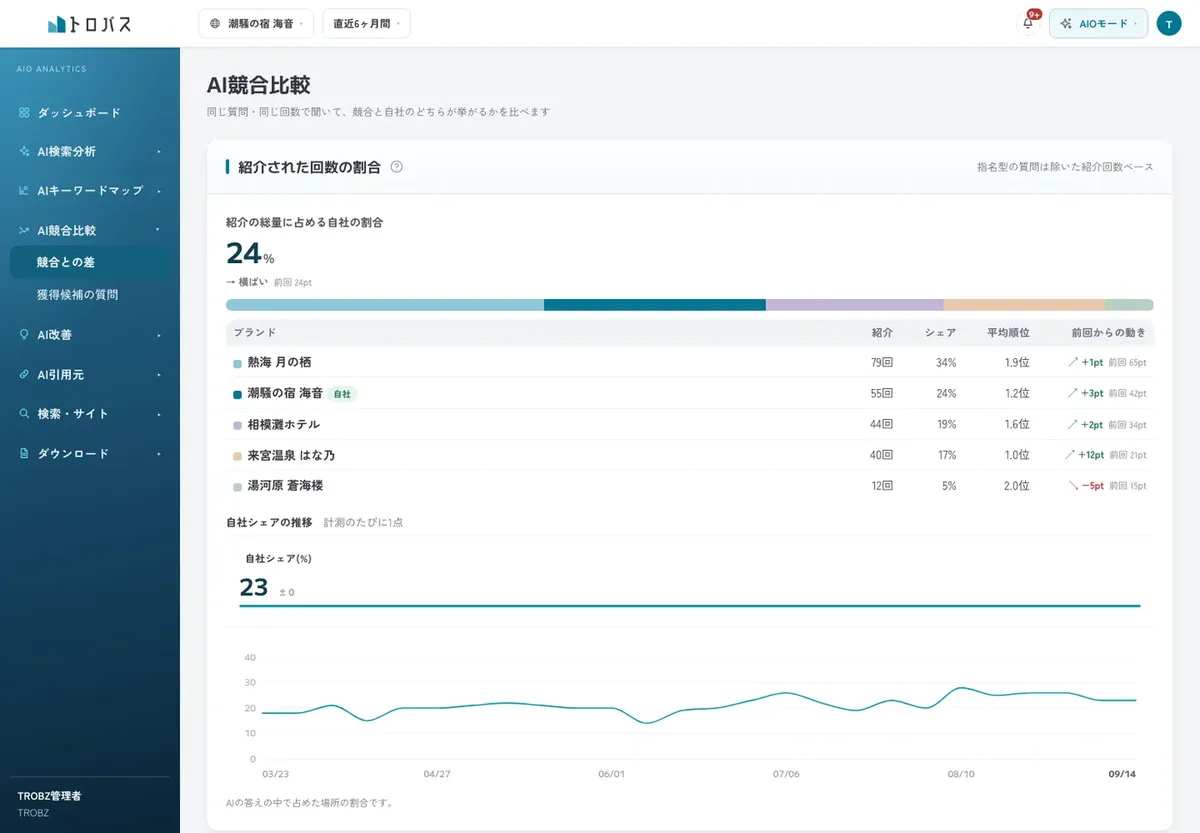Click the 熱海 月の栖 color swatch
Viewport: 1200px width, 833px height.
237,363
